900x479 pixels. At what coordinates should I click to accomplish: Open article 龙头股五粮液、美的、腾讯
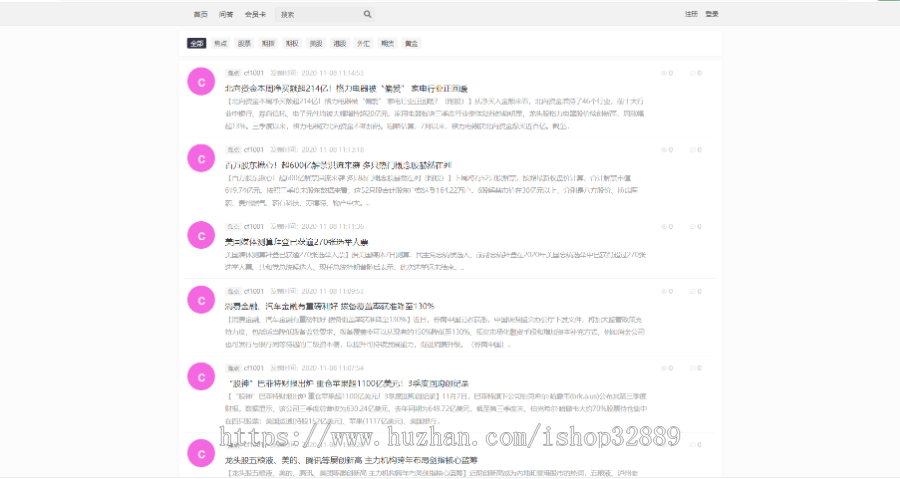tap(351, 460)
